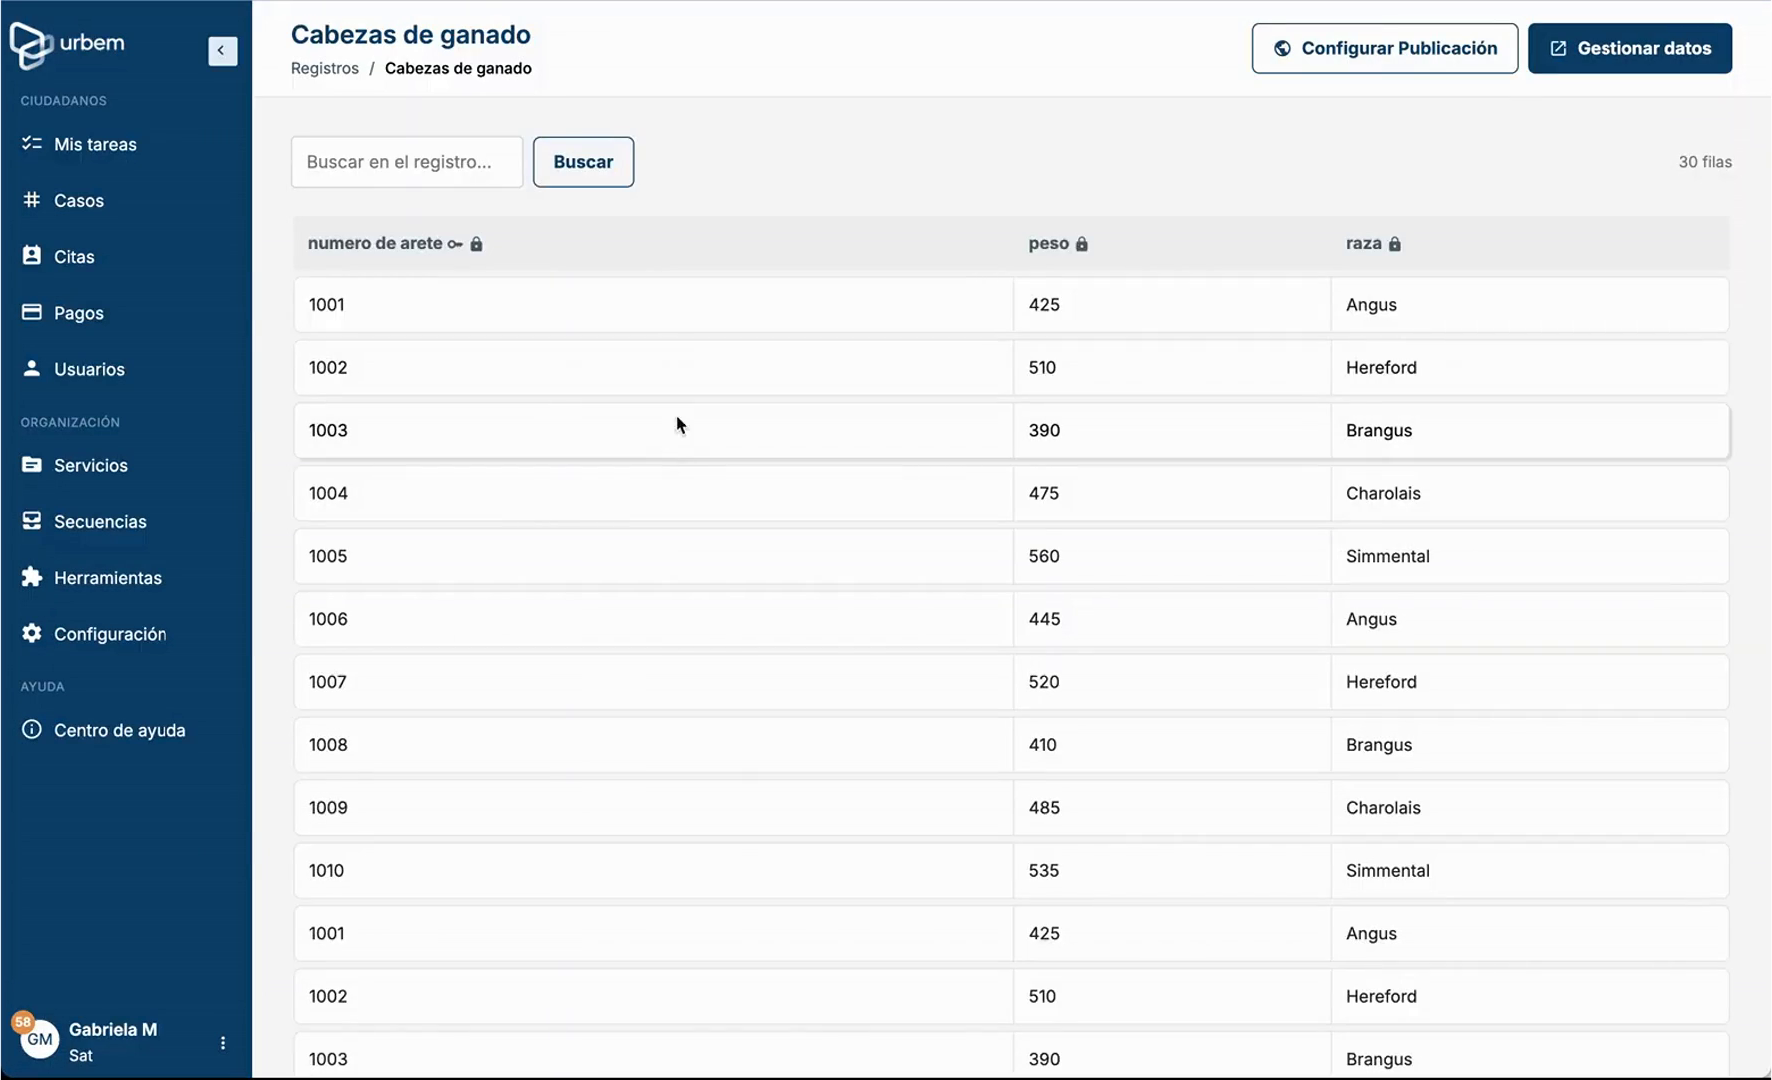The width and height of the screenshot is (1772, 1080).
Task: Click the Simmental cell in row 1010
Action: pyautogui.click(x=1530, y=870)
